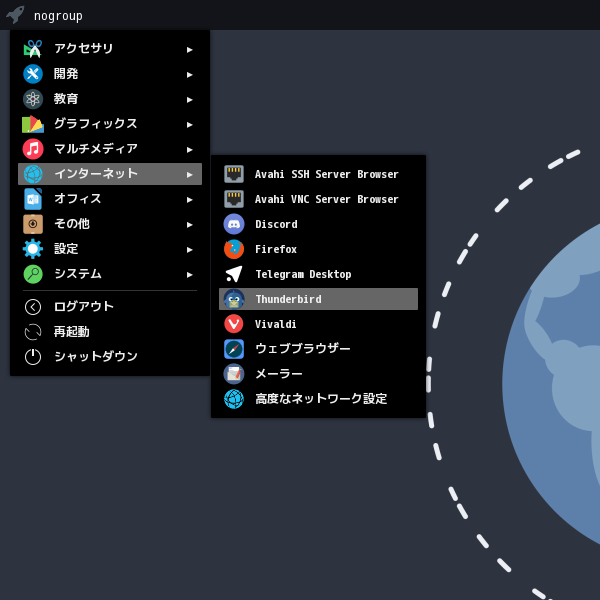Open the 開発 category
Viewport: 600px width, 600px height.
[110, 74]
